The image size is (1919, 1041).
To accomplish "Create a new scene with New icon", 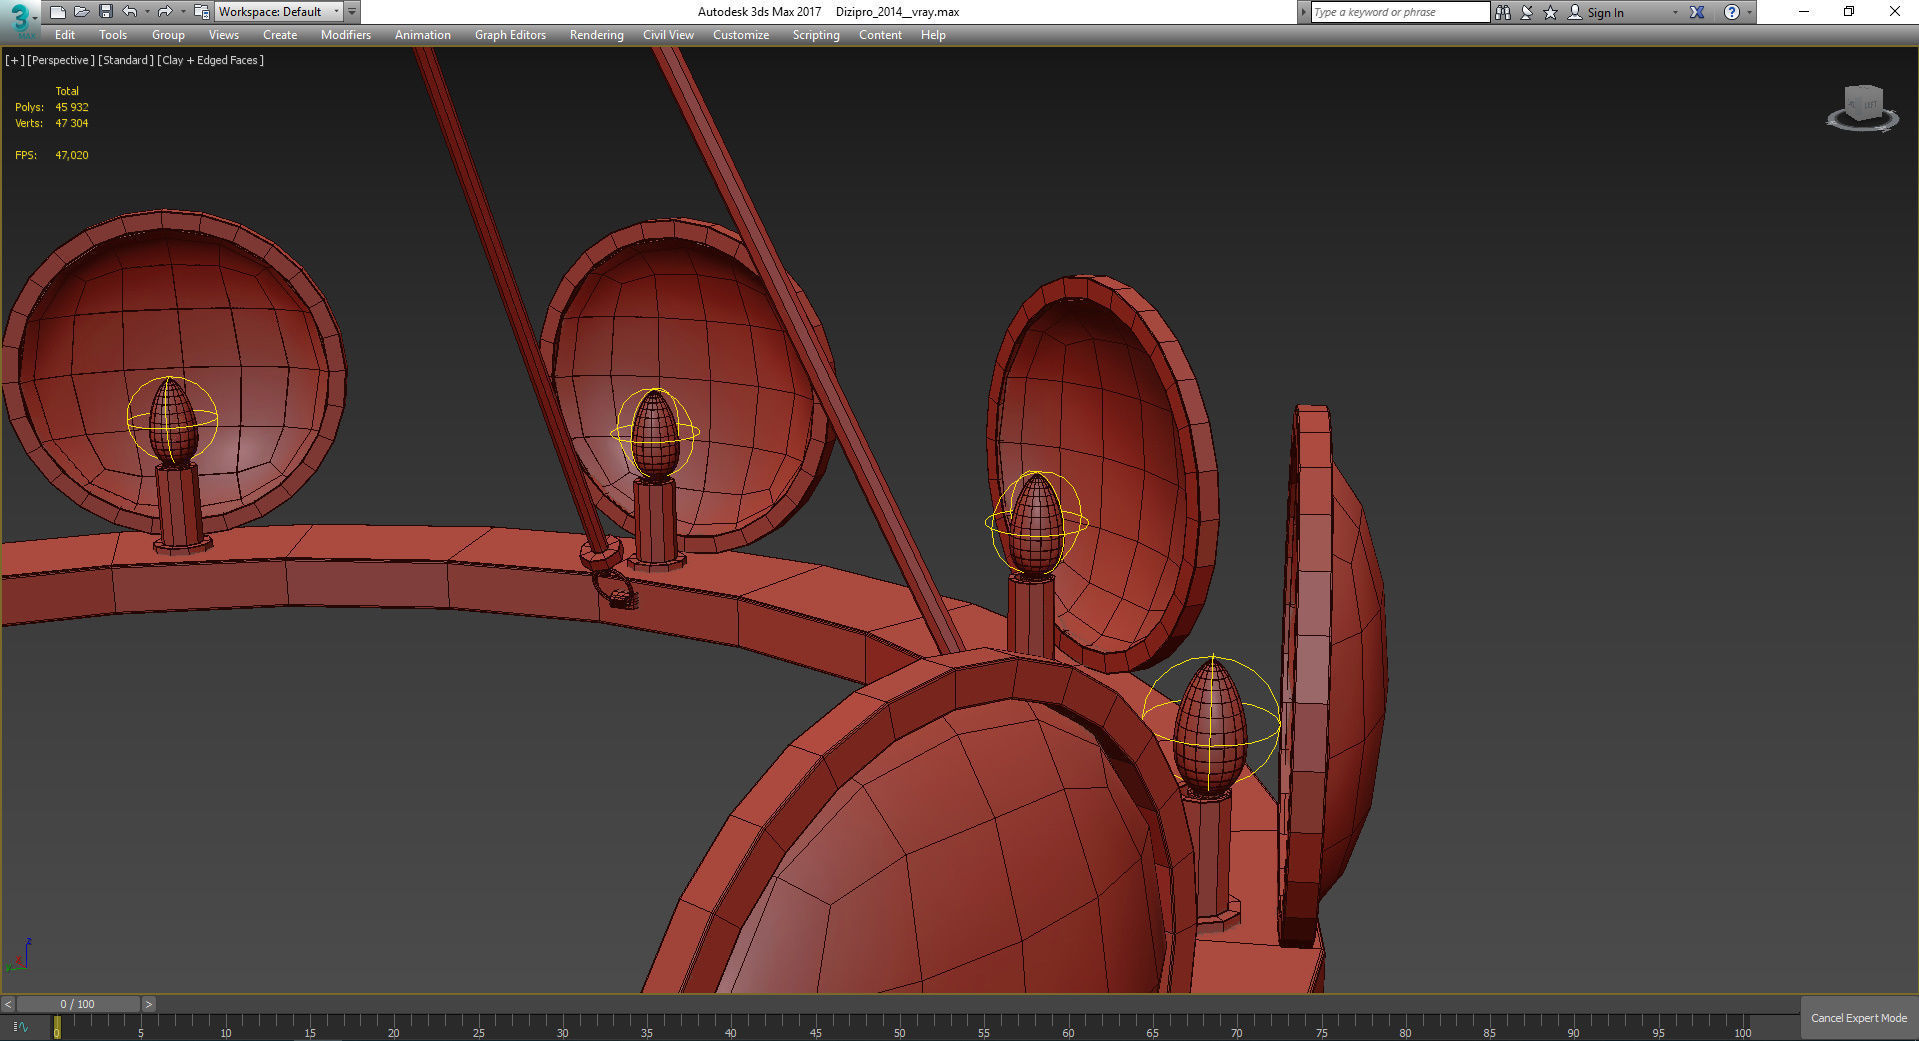I will click(x=57, y=12).
